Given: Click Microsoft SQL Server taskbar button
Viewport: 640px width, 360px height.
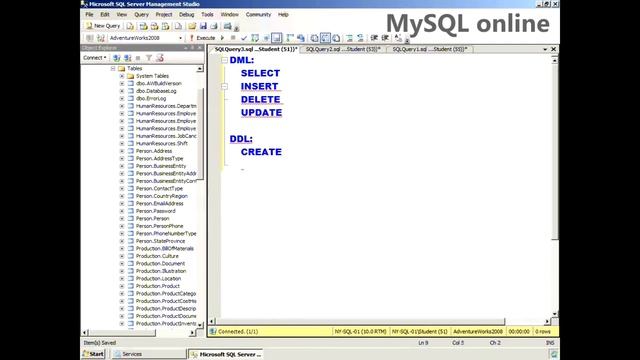Looking at the screenshot, I should pos(225,354).
